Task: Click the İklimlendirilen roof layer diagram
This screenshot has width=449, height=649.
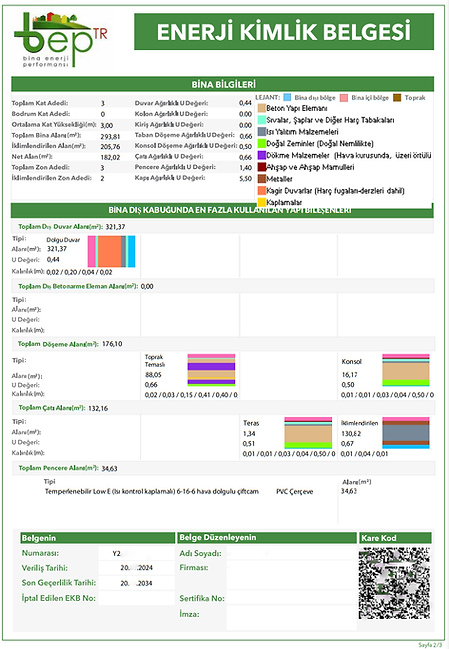Action: tap(406, 433)
